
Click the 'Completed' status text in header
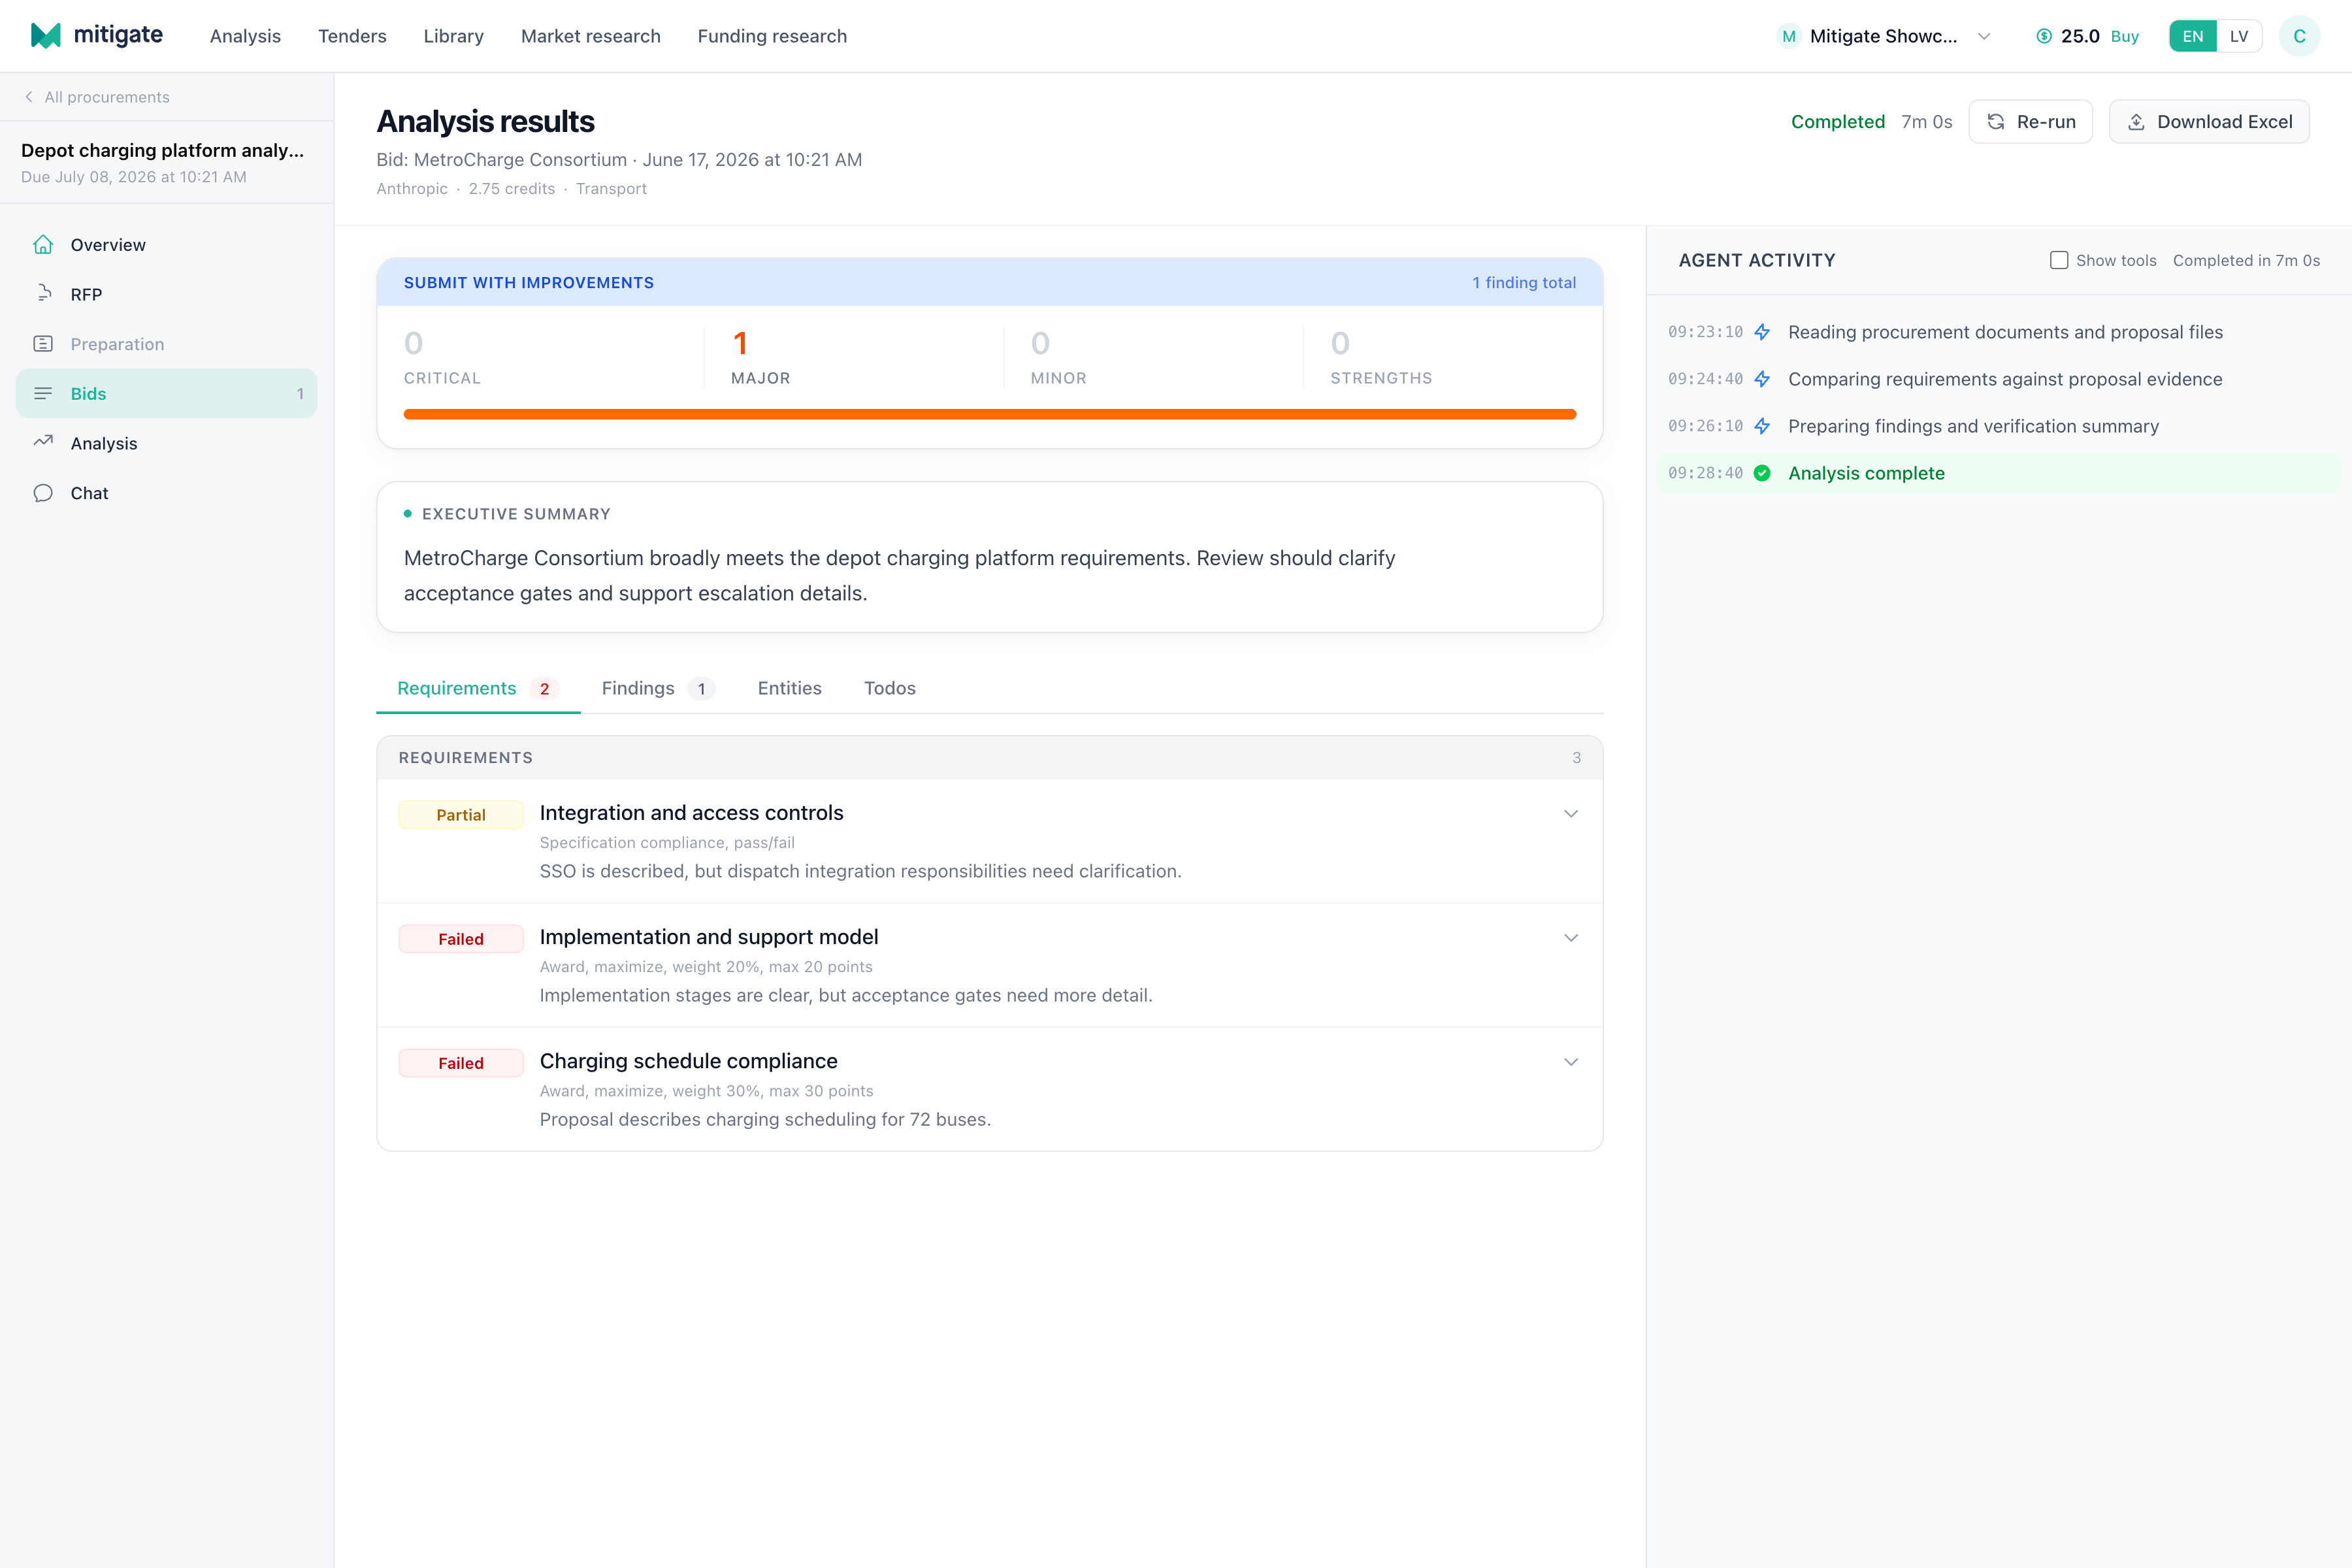(1837, 122)
